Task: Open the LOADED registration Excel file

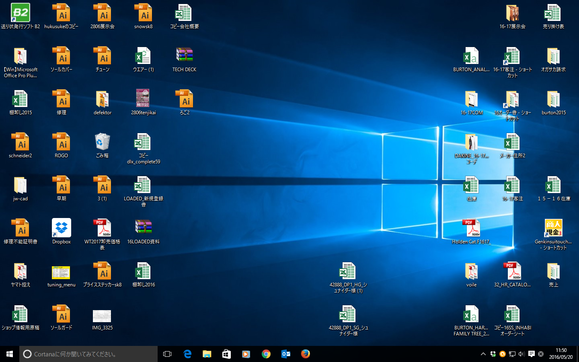Action: click(x=143, y=185)
